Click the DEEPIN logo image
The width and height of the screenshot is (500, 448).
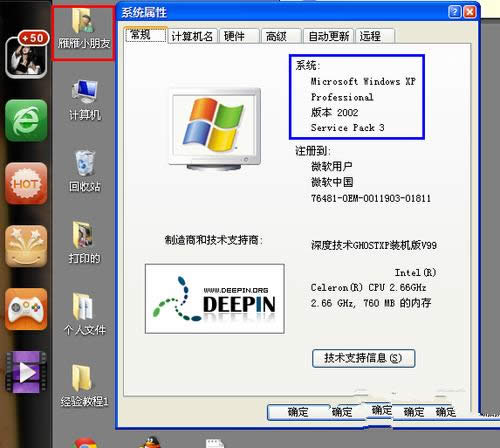click(215, 299)
